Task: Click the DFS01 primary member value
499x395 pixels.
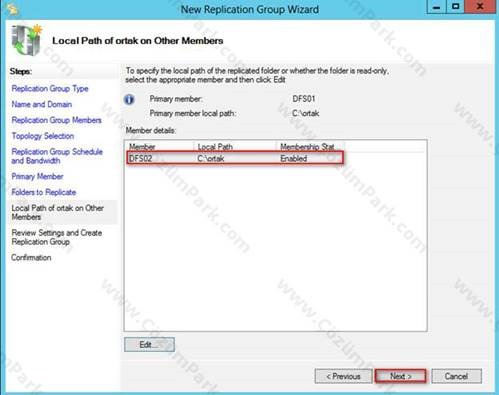Action: pyautogui.click(x=304, y=99)
